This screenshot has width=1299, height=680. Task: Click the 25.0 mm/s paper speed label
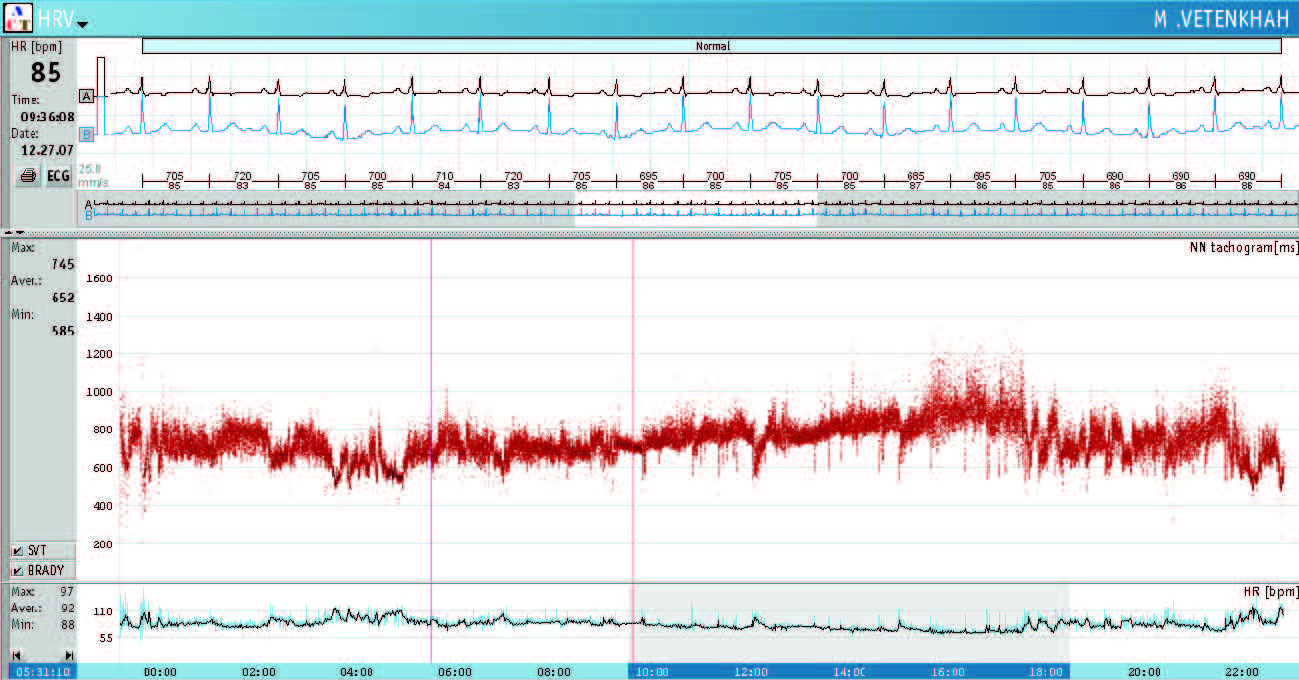click(91, 174)
